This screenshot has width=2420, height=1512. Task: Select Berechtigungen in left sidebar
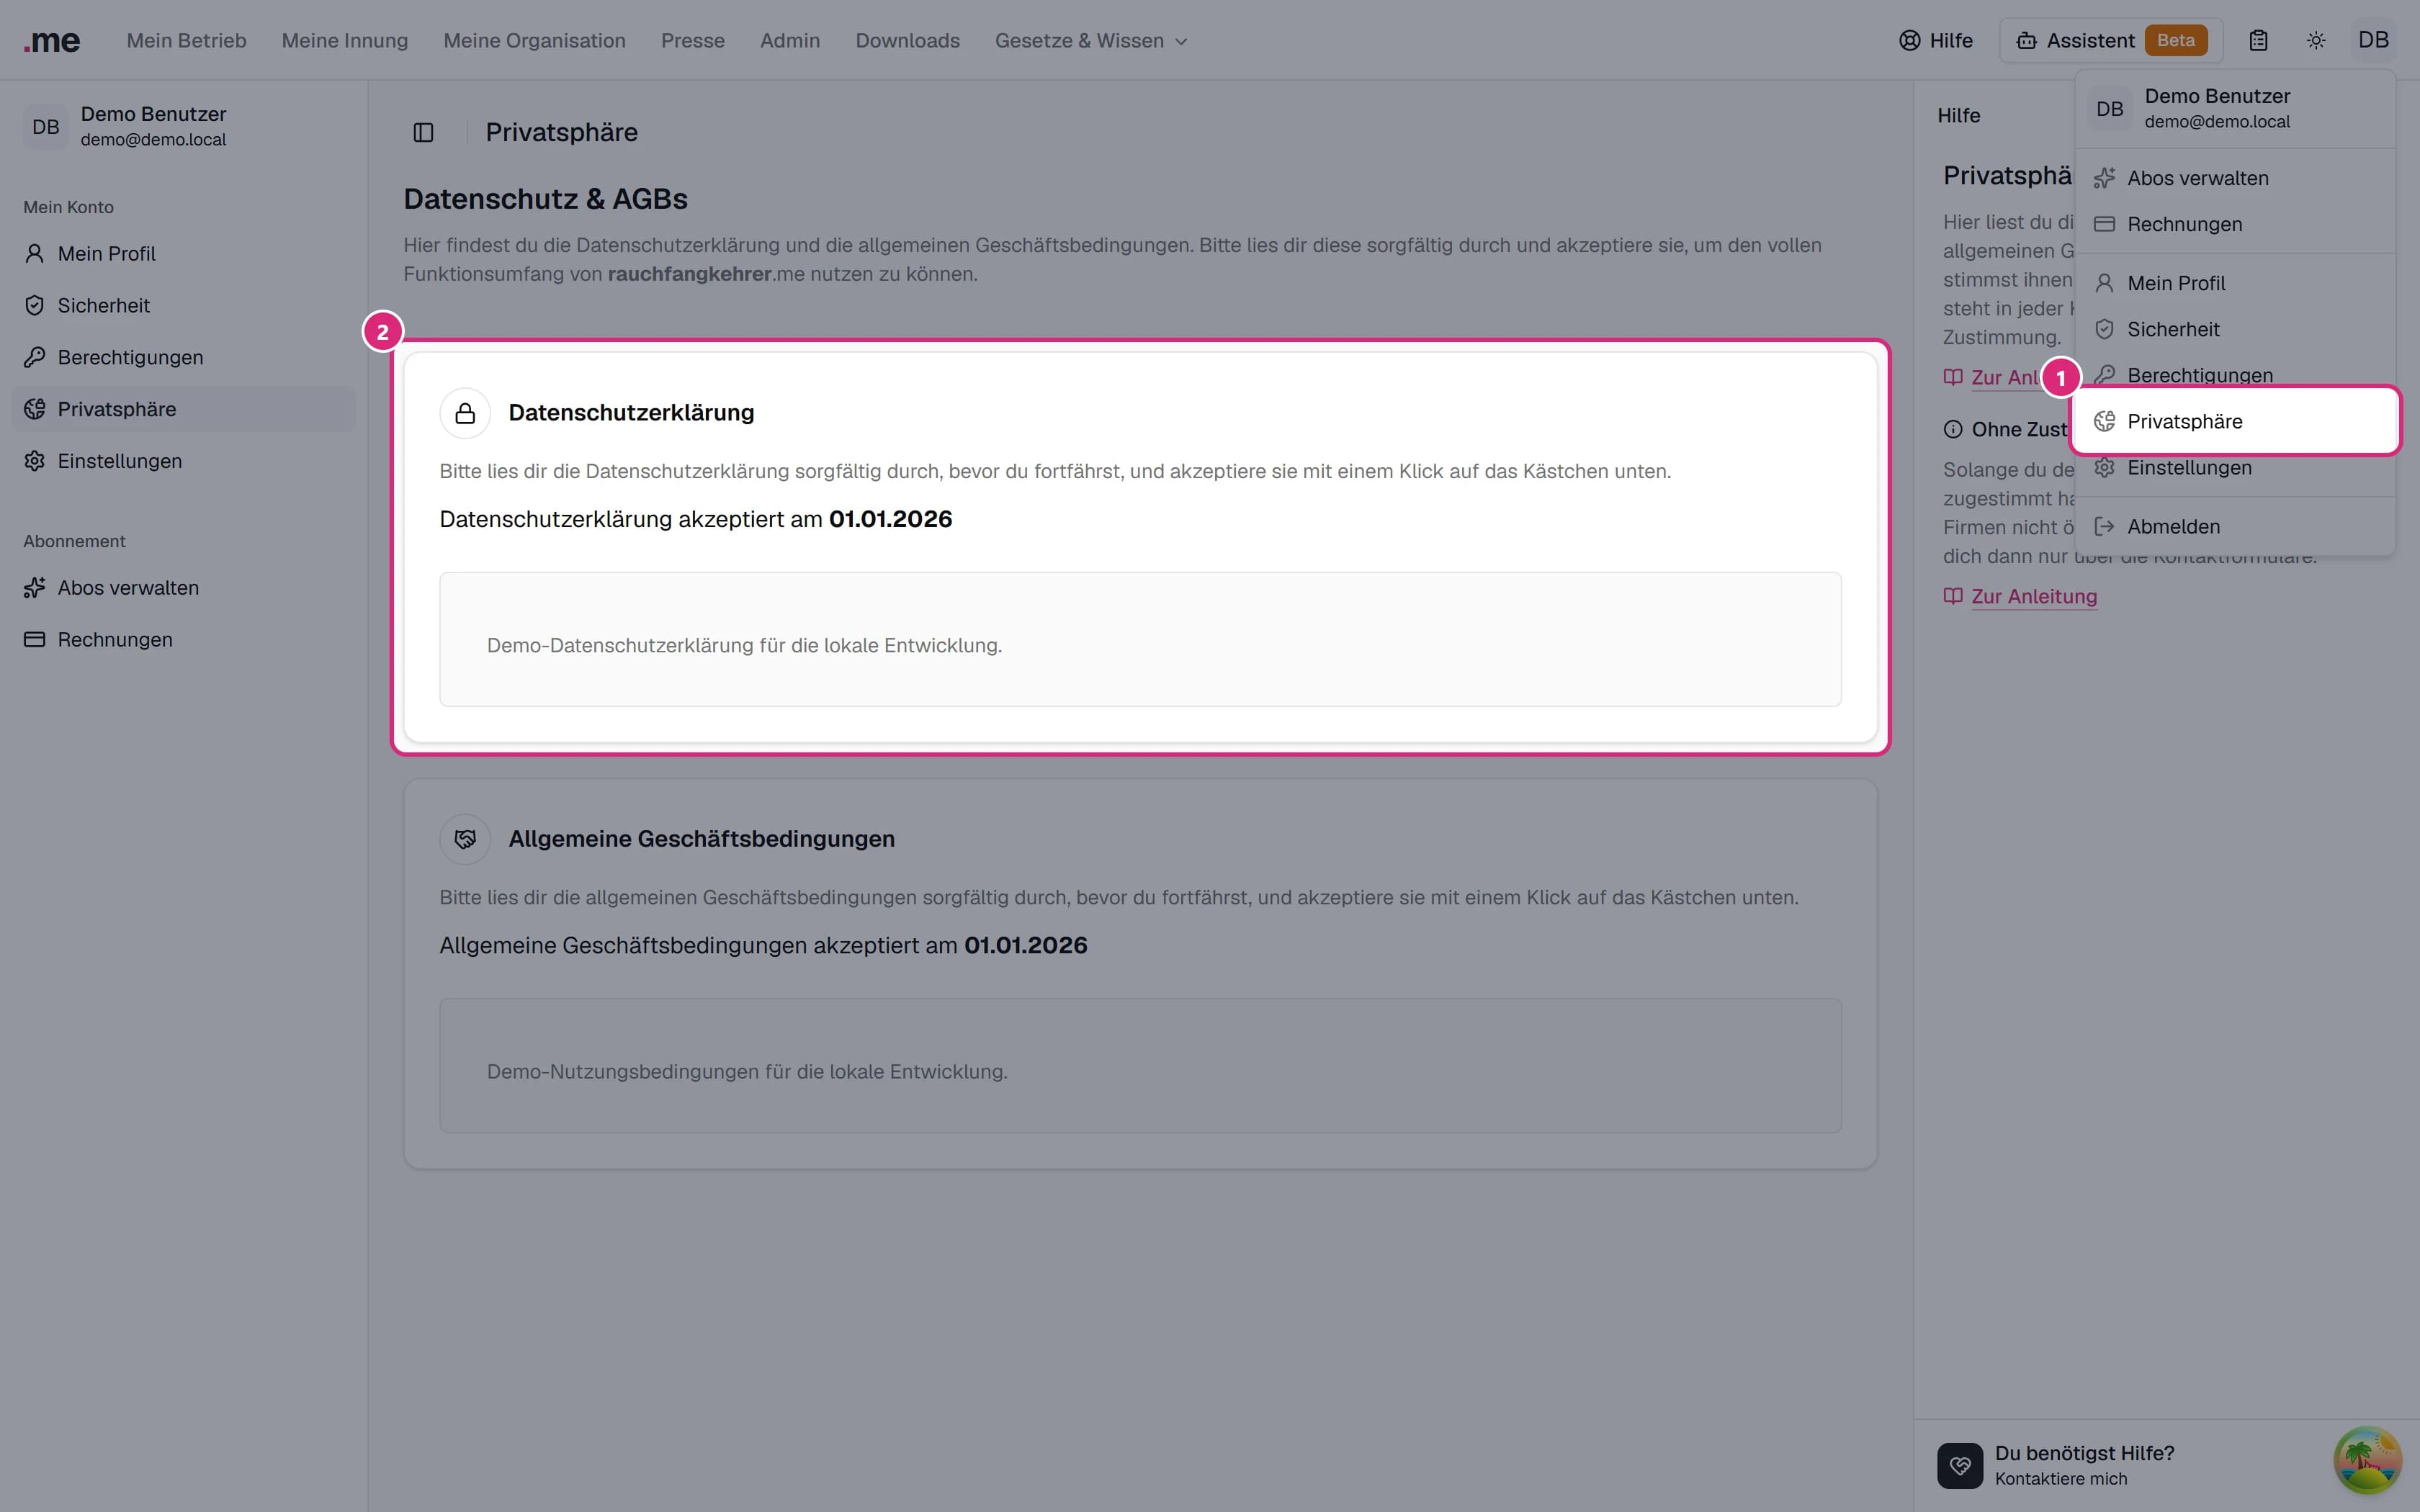pyautogui.click(x=183, y=358)
